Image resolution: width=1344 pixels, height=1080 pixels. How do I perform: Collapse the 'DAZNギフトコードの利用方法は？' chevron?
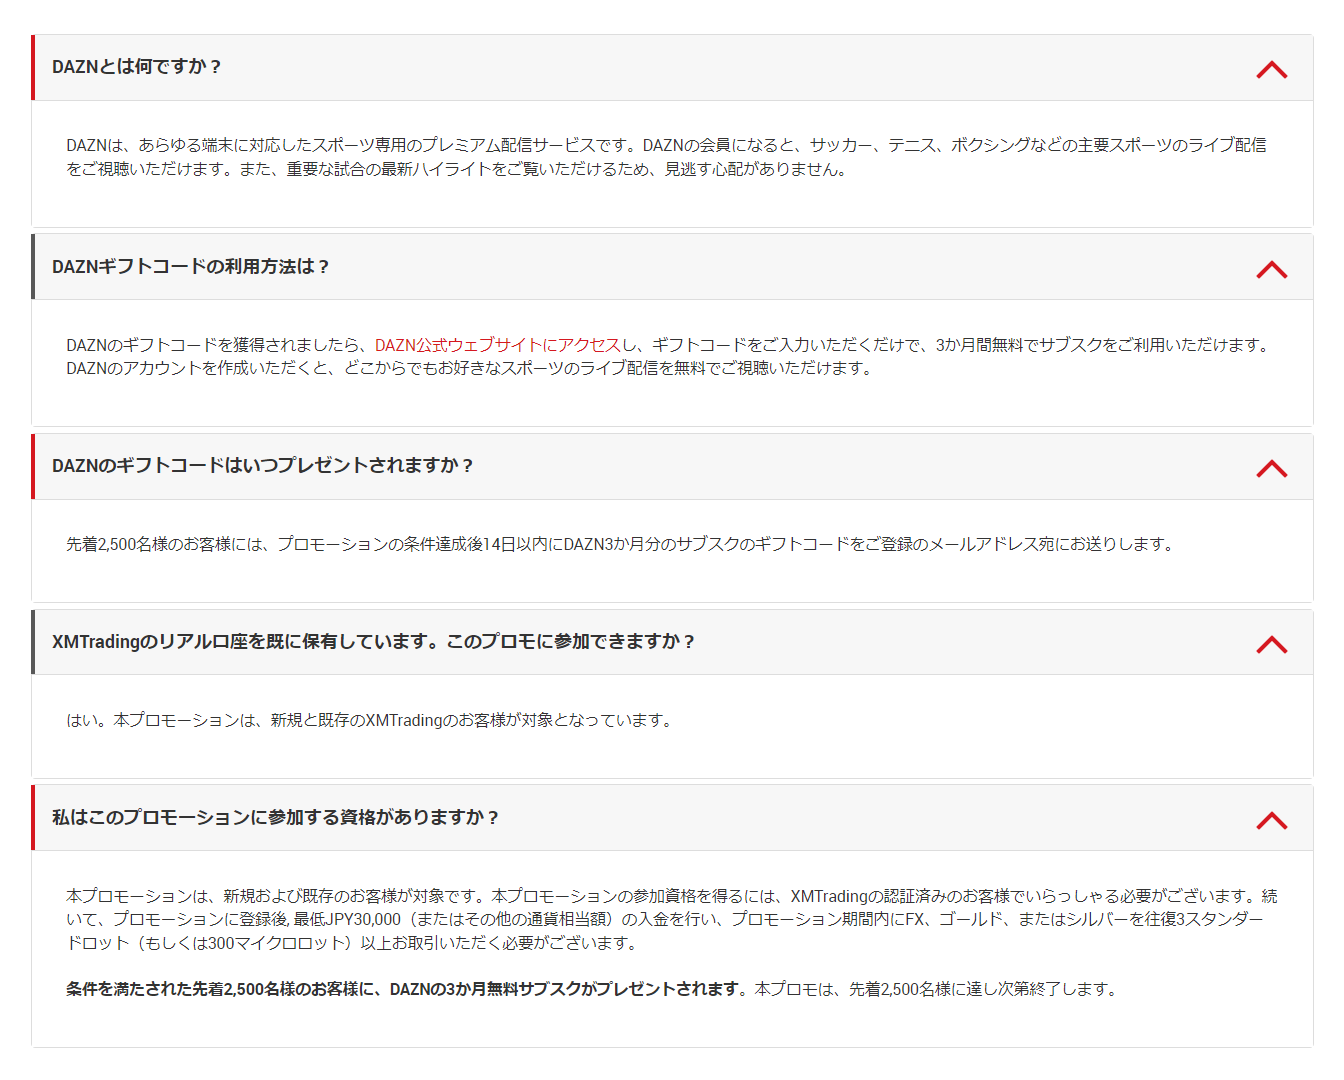[x=1271, y=269]
